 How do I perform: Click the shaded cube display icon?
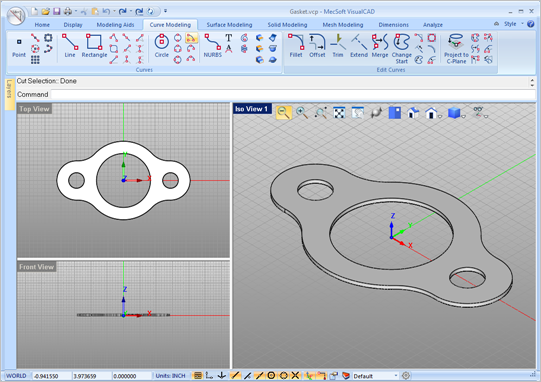click(454, 112)
